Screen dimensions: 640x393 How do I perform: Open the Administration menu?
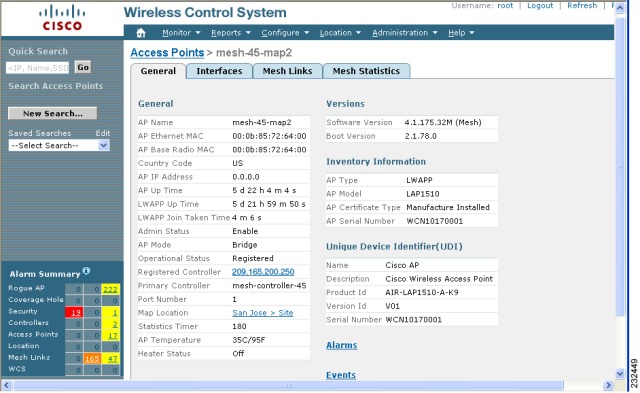pyautogui.click(x=404, y=33)
